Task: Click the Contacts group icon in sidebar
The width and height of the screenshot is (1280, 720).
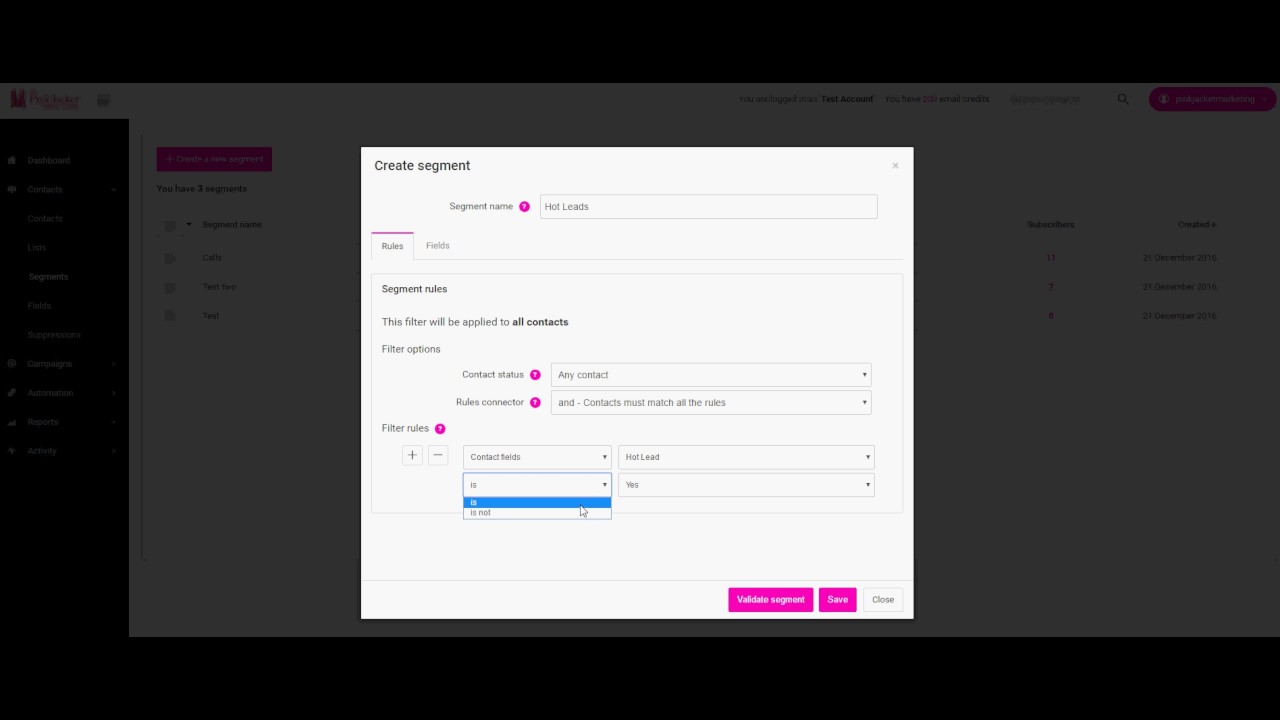Action: pyautogui.click(x=12, y=189)
